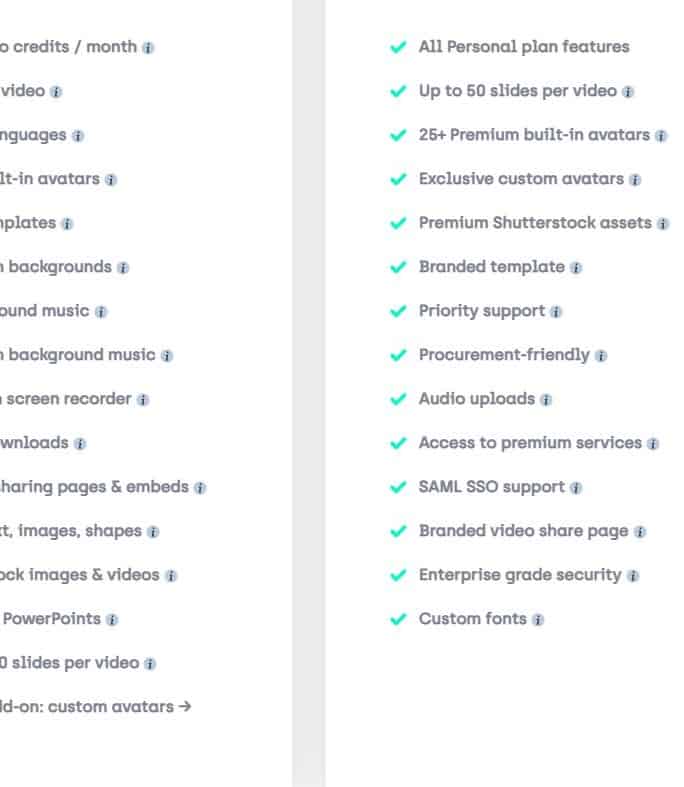Click info icon next to screen recorder
Image resolution: width=684 pixels, height=787 pixels.
(143, 400)
